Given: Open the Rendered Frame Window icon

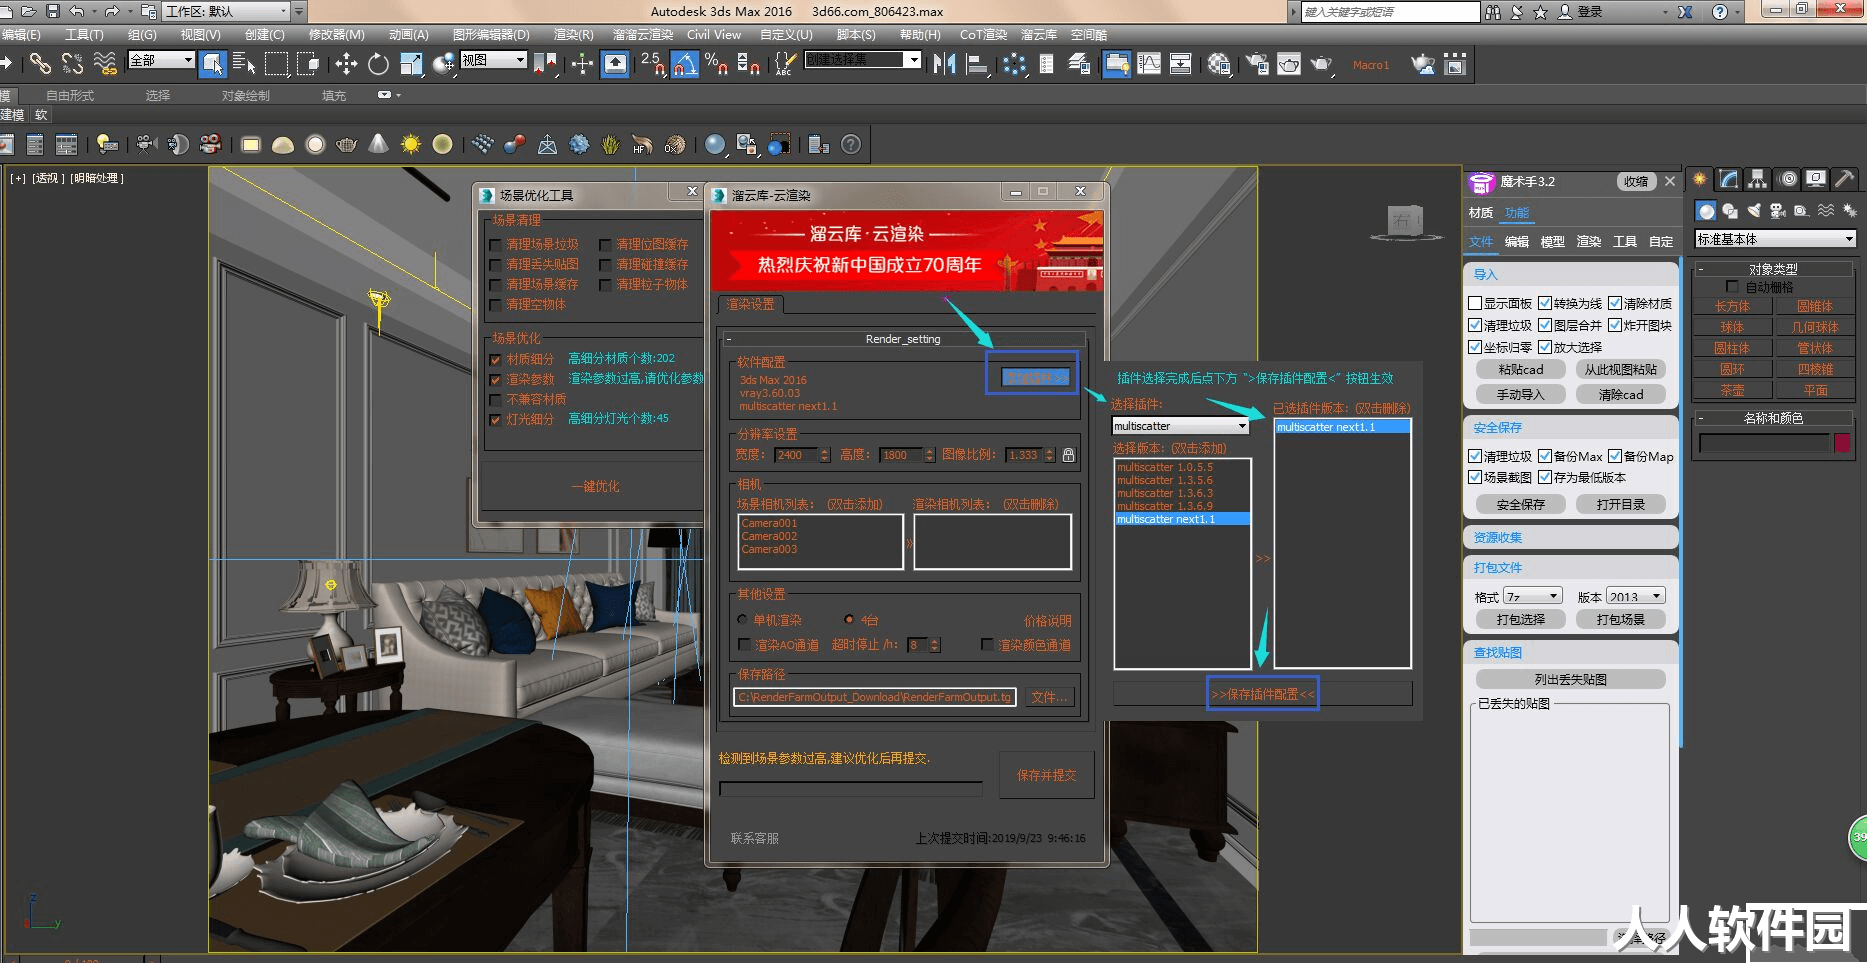Looking at the screenshot, I should point(1289,64).
